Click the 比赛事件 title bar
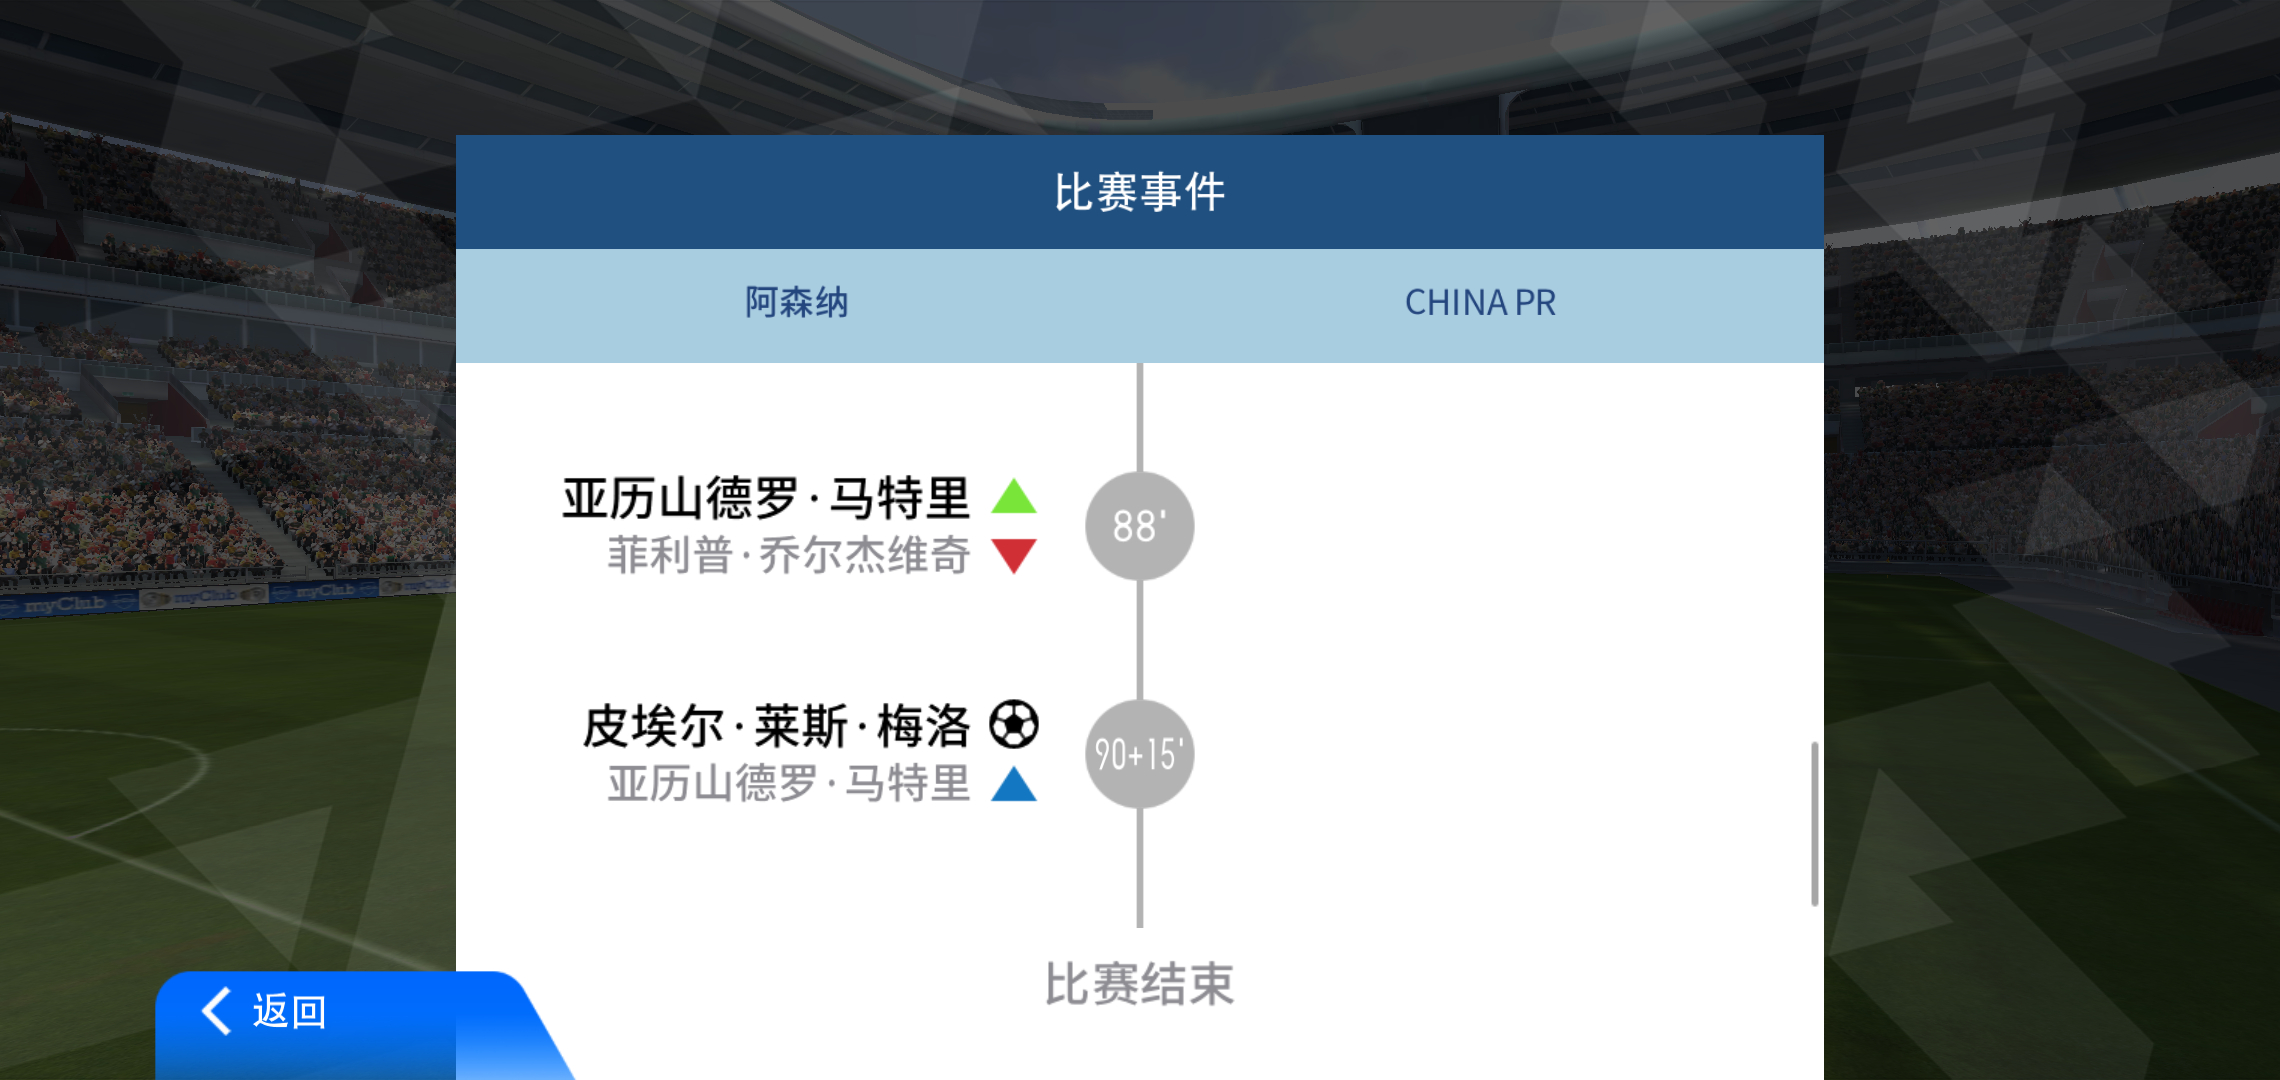The image size is (2280, 1080). pyautogui.click(x=1140, y=192)
